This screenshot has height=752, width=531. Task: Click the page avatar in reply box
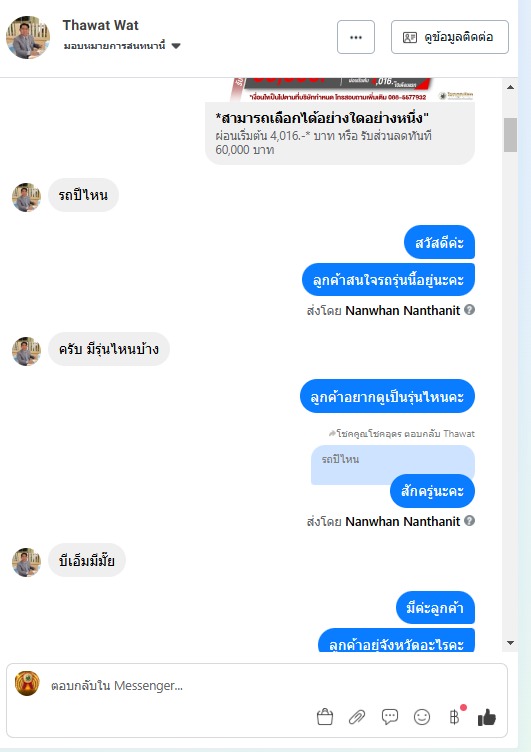[27, 683]
